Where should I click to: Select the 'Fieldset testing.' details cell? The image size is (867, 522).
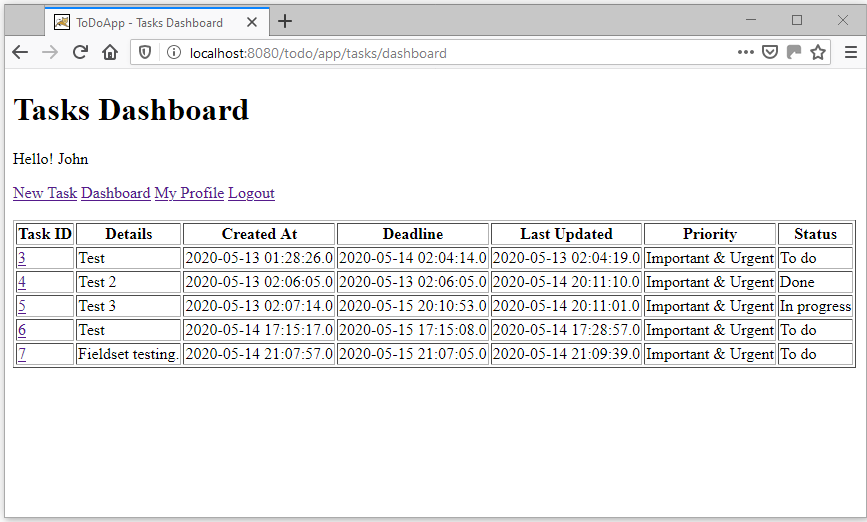tap(128, 354)
